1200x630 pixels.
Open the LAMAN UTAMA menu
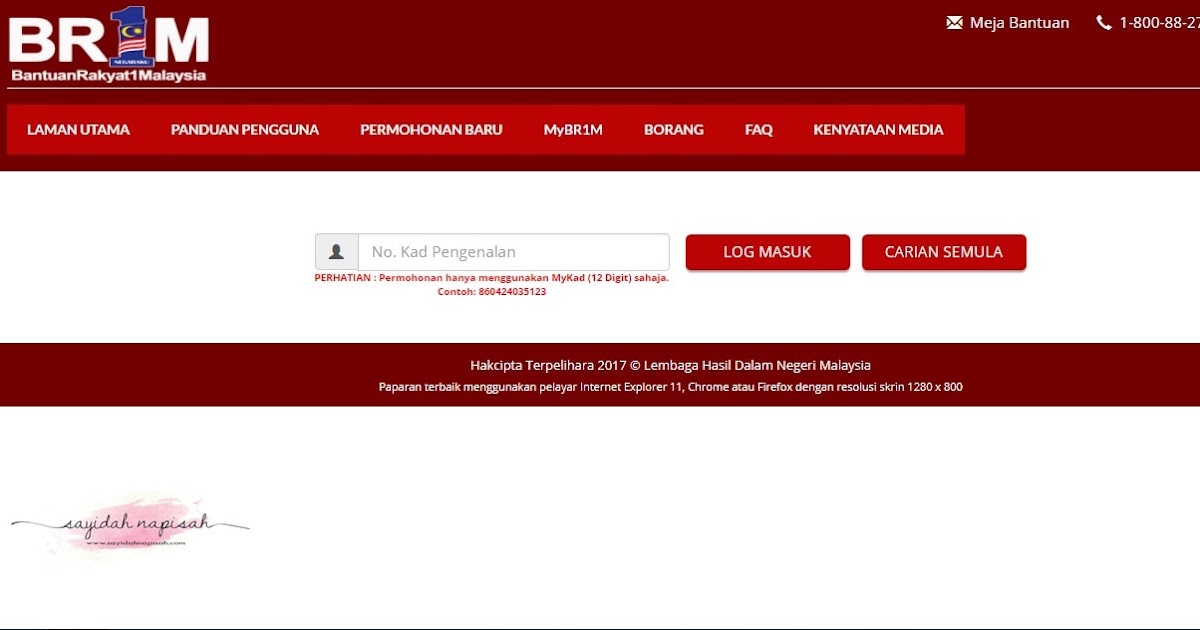coord(78,130)
